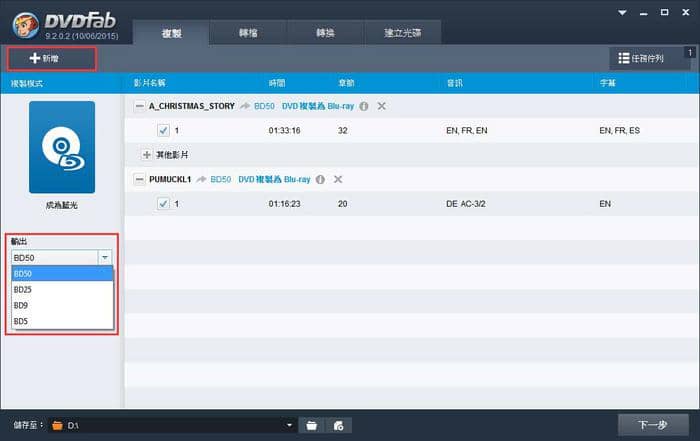Collapse the PUMUCKL1 source entry
Screen dimensions: 700x441
click(x=140, y=179)
